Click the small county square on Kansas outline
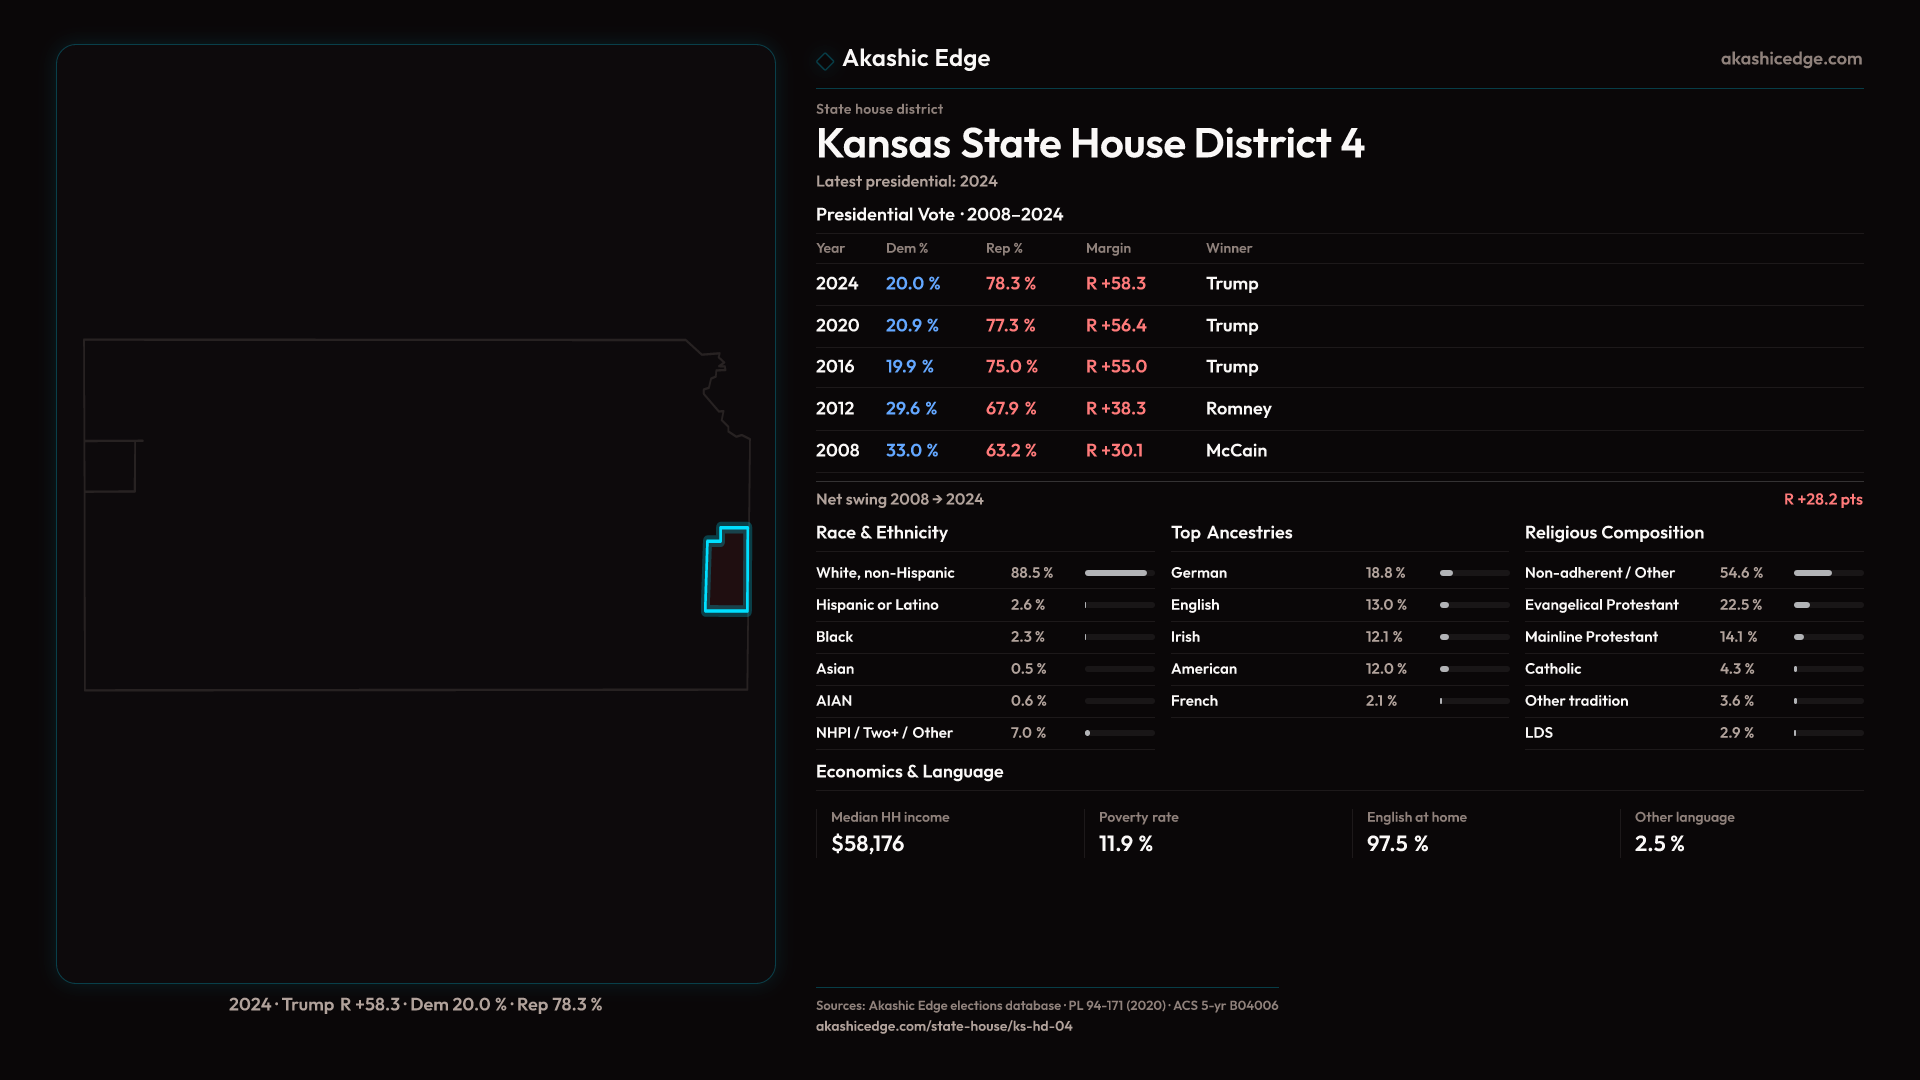1920x1080 pixels. 110,466
